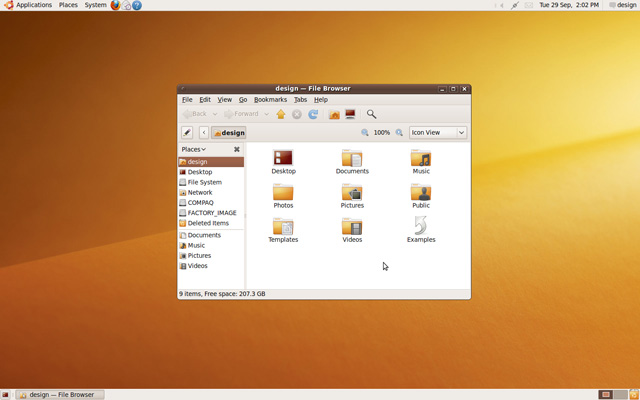This screenshot has height=400, width=640.
Task: Select the Examples link icon
Action: 421,226
